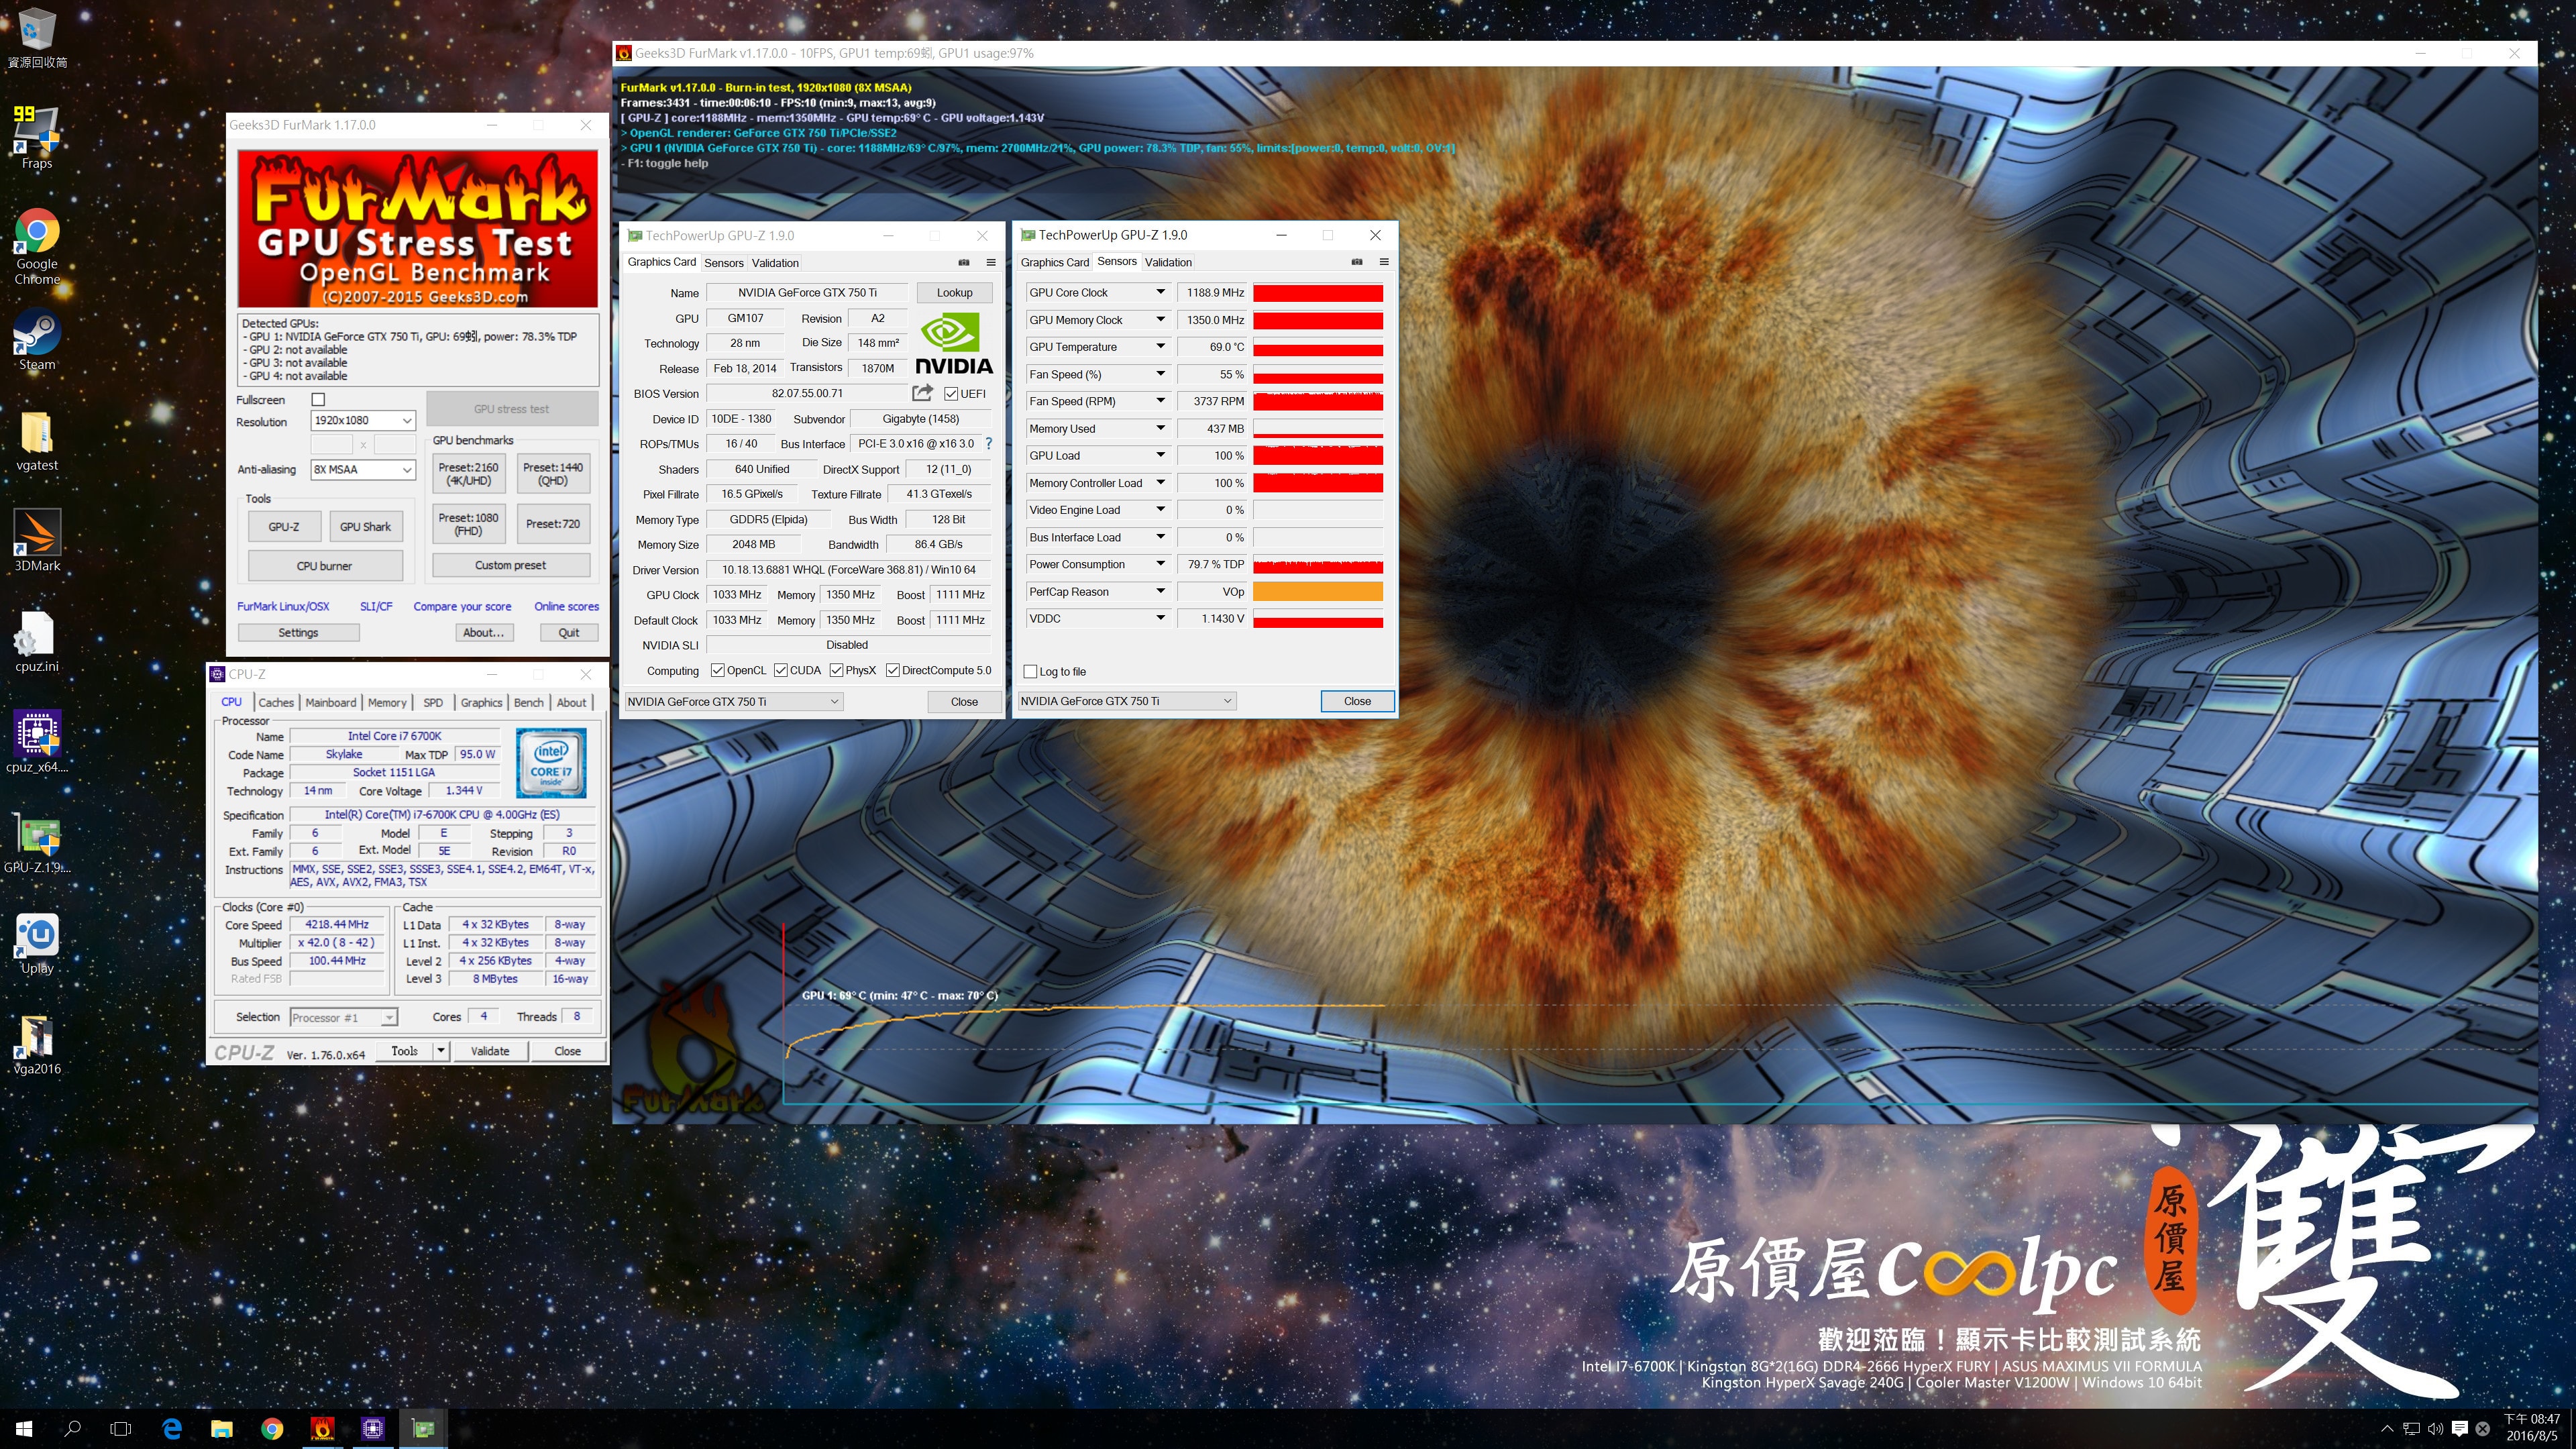Image resolution: width=2576 pixels, height=1449 pixels.
Task: Switch to GPU-Z taskbar icon
Action: (423, 1429)
